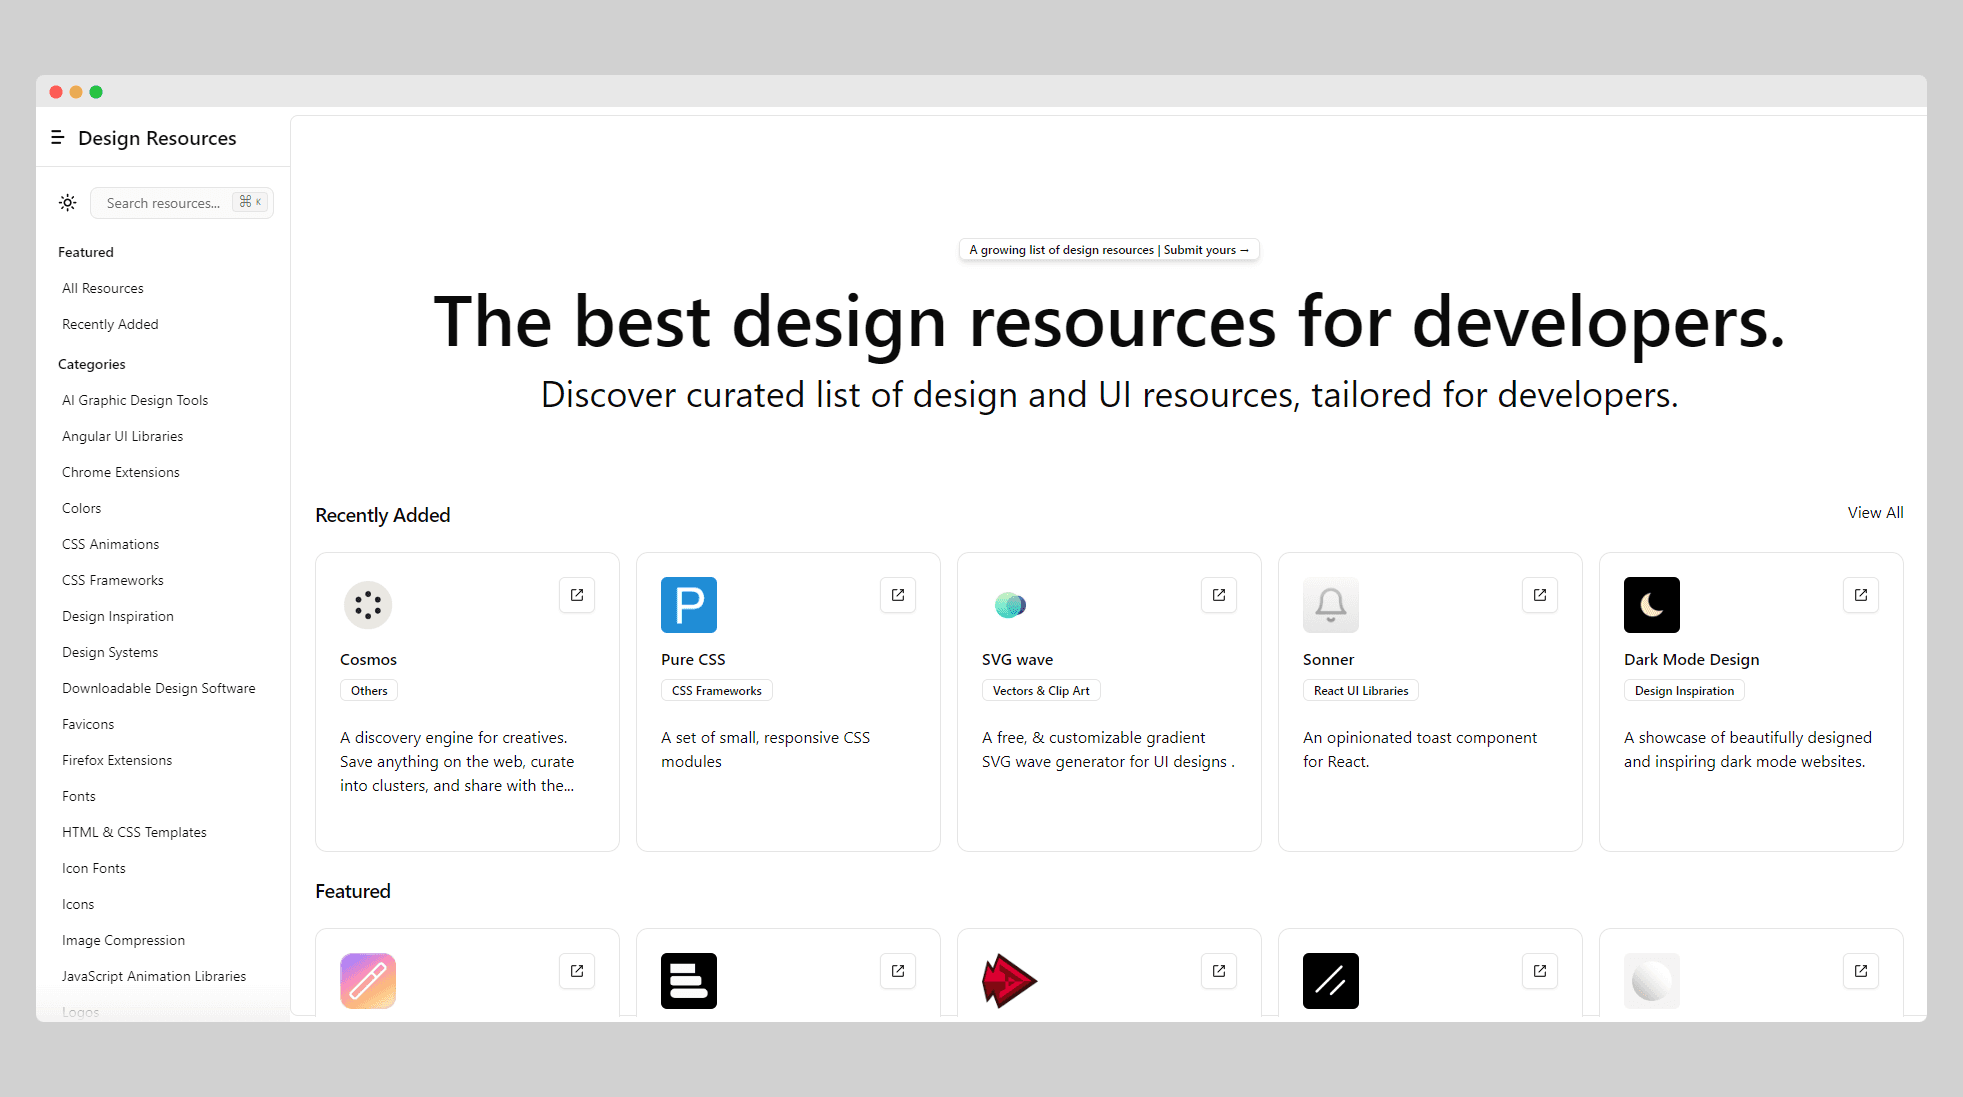The width and height of the screenshot is (1963, 1097).
Task: Open Recently Added in sidebar
Action: click(110, 324)
